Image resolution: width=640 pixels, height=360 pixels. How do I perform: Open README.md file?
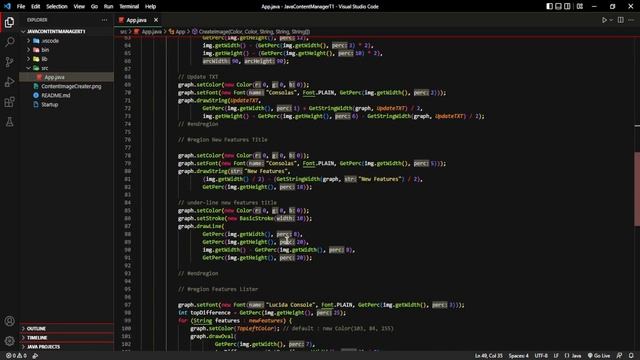pyautogui.click(x=56, y=96)
